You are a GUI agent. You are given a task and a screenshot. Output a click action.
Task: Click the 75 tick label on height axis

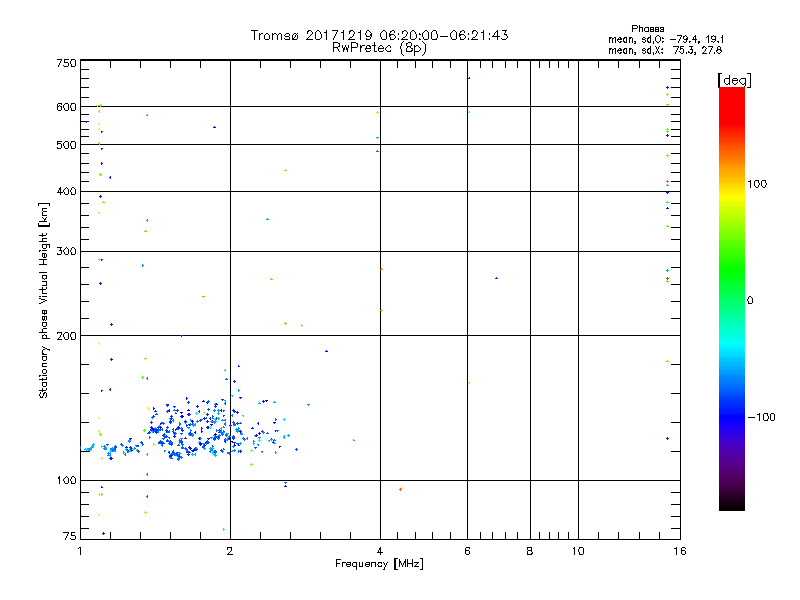click(69, 536)
